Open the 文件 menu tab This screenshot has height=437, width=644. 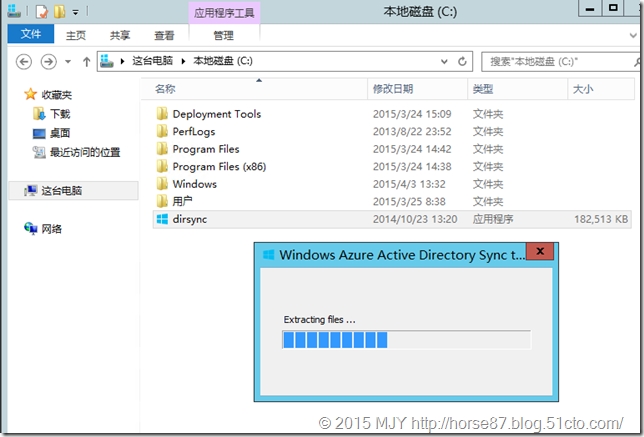pyautogui.click(x=31, y=34)
